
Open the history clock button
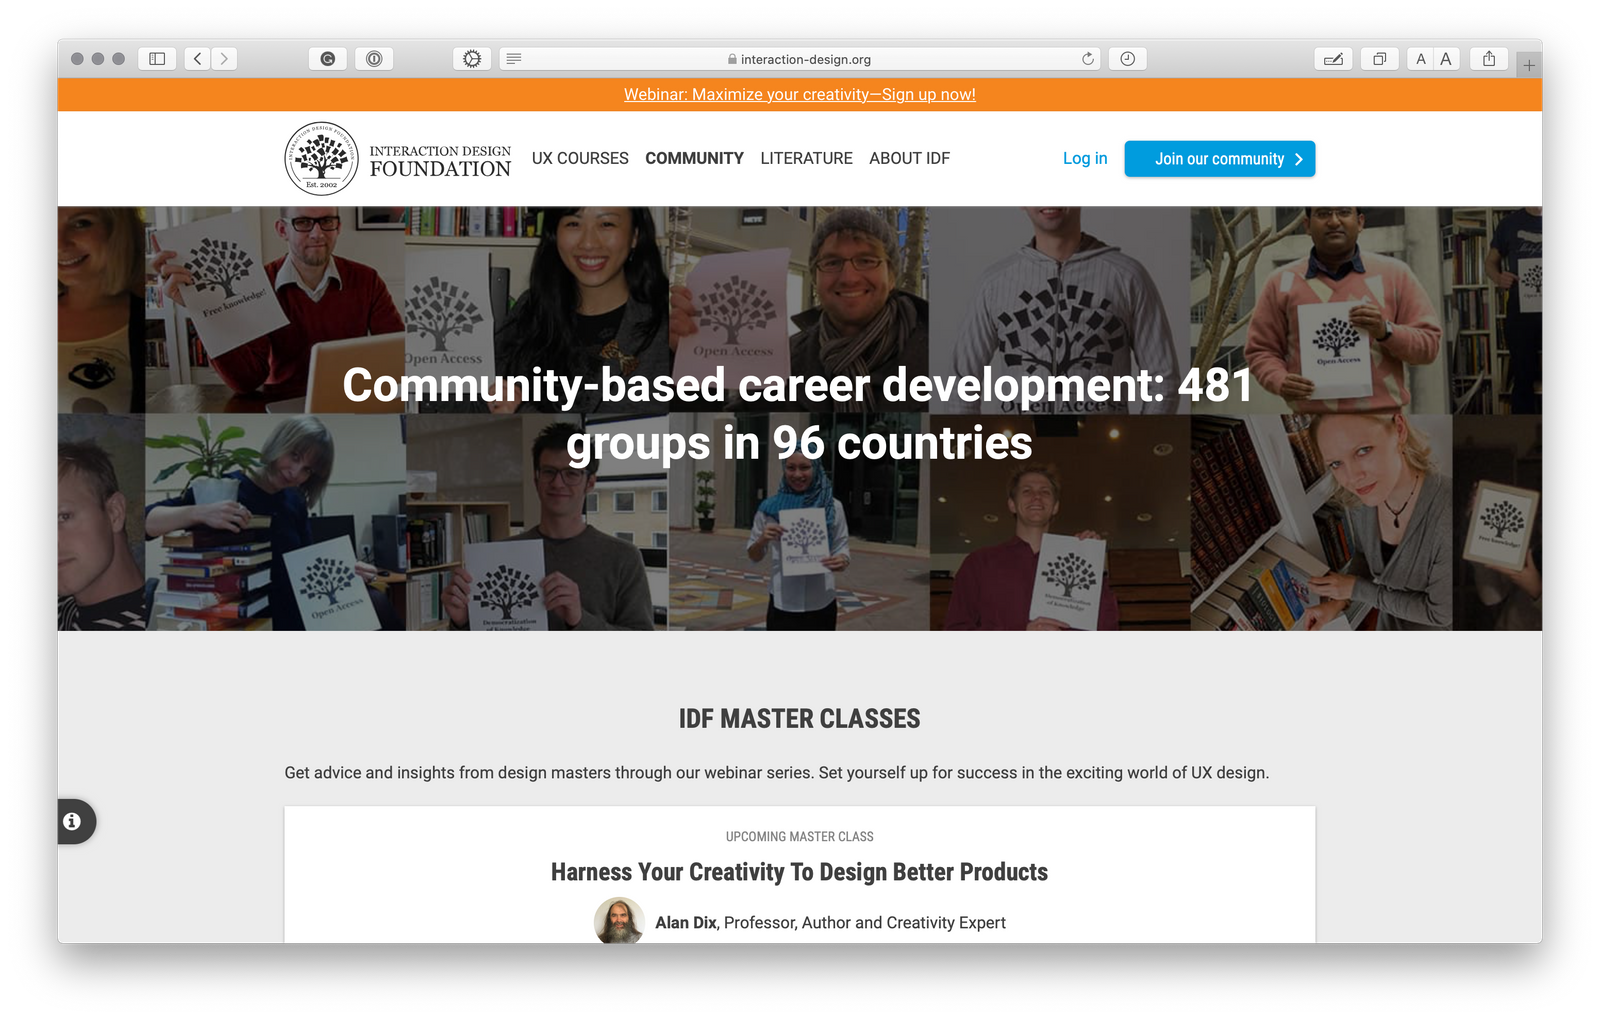(1127, 59)
